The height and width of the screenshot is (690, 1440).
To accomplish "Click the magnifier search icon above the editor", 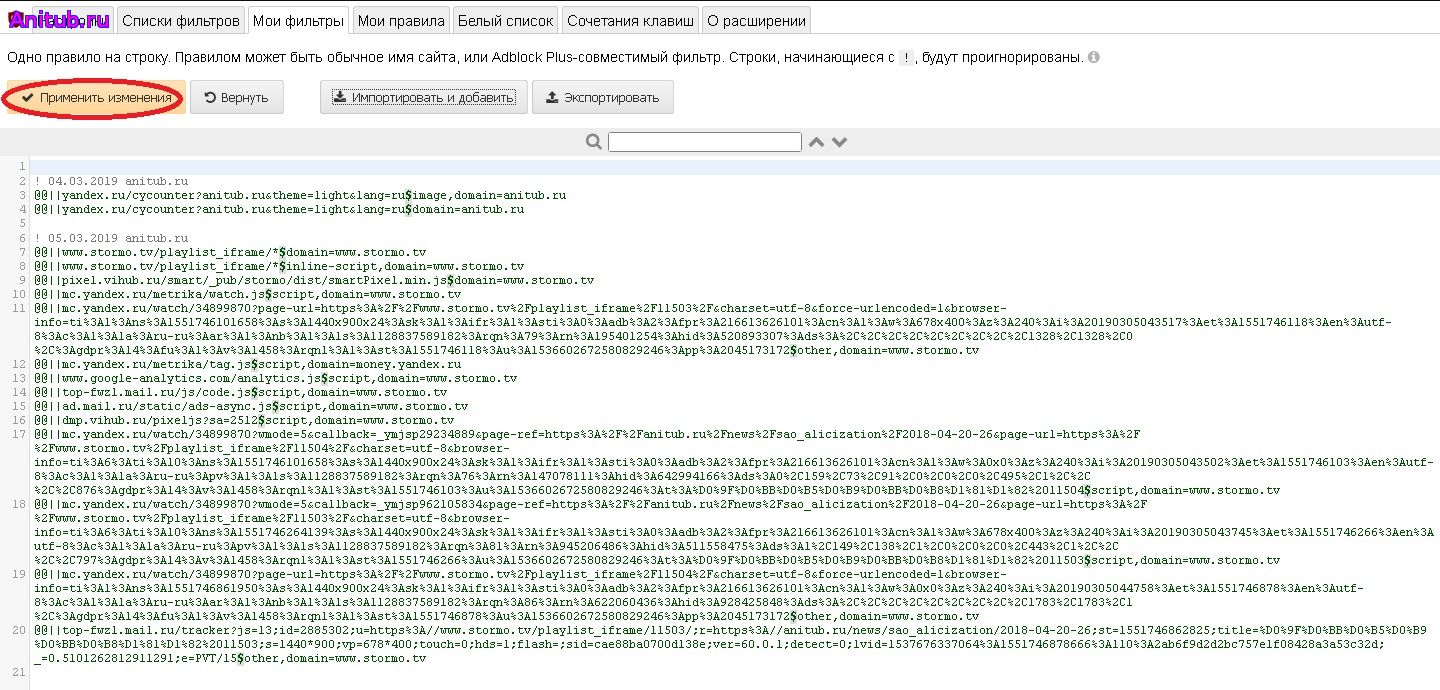I will 594,142.
